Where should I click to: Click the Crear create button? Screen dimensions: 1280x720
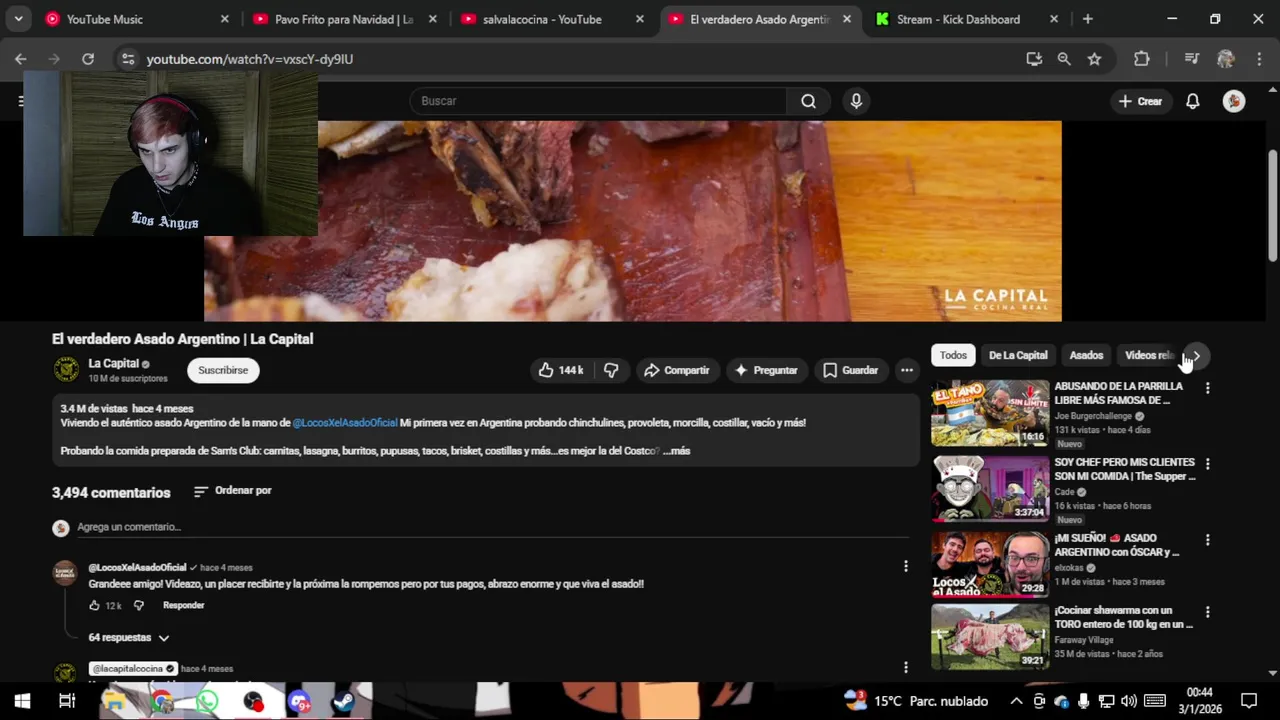[1140, 101]
